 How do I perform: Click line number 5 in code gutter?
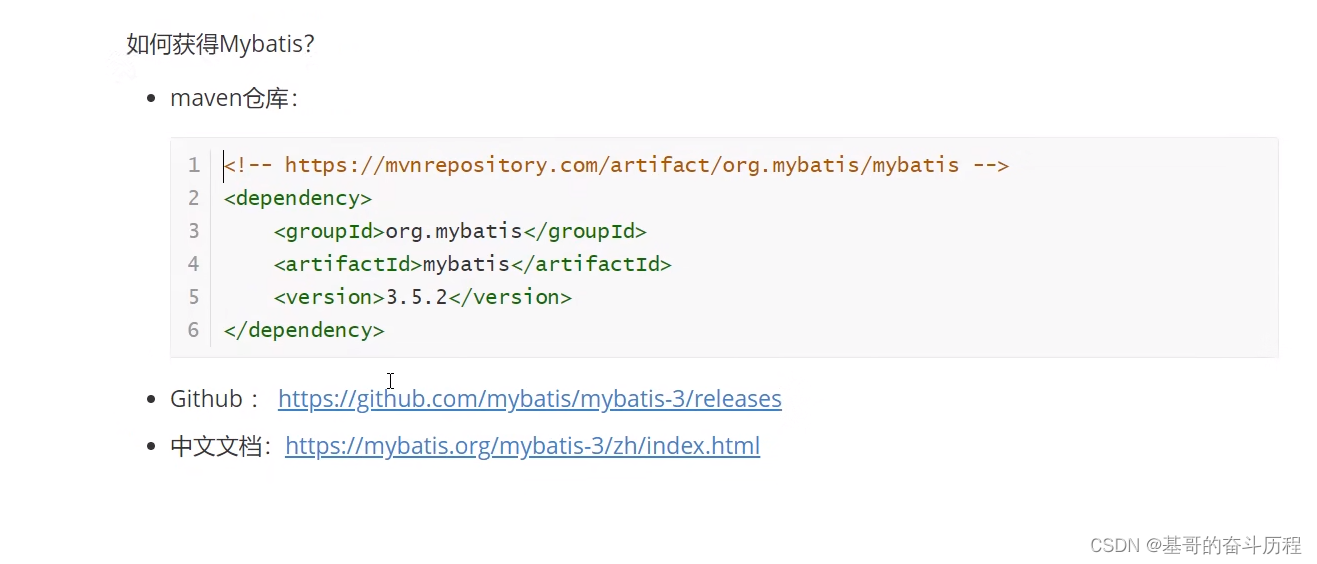pyautogui.click(x=193, y=297)
